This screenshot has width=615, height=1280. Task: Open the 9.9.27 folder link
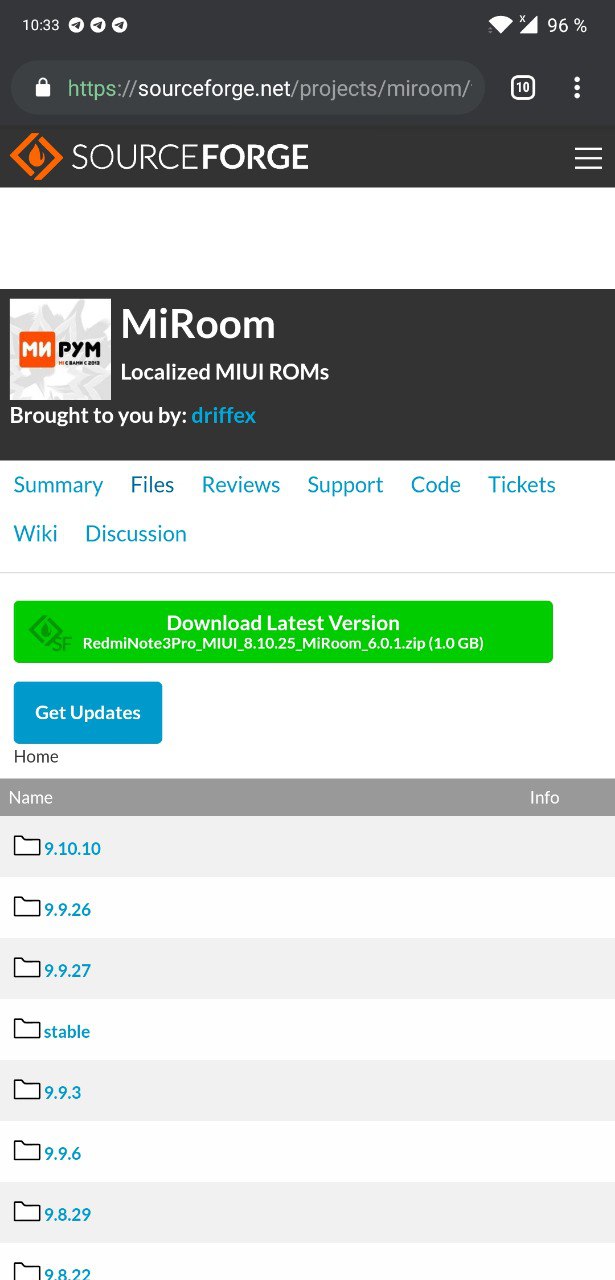click(x=67, y=971)
